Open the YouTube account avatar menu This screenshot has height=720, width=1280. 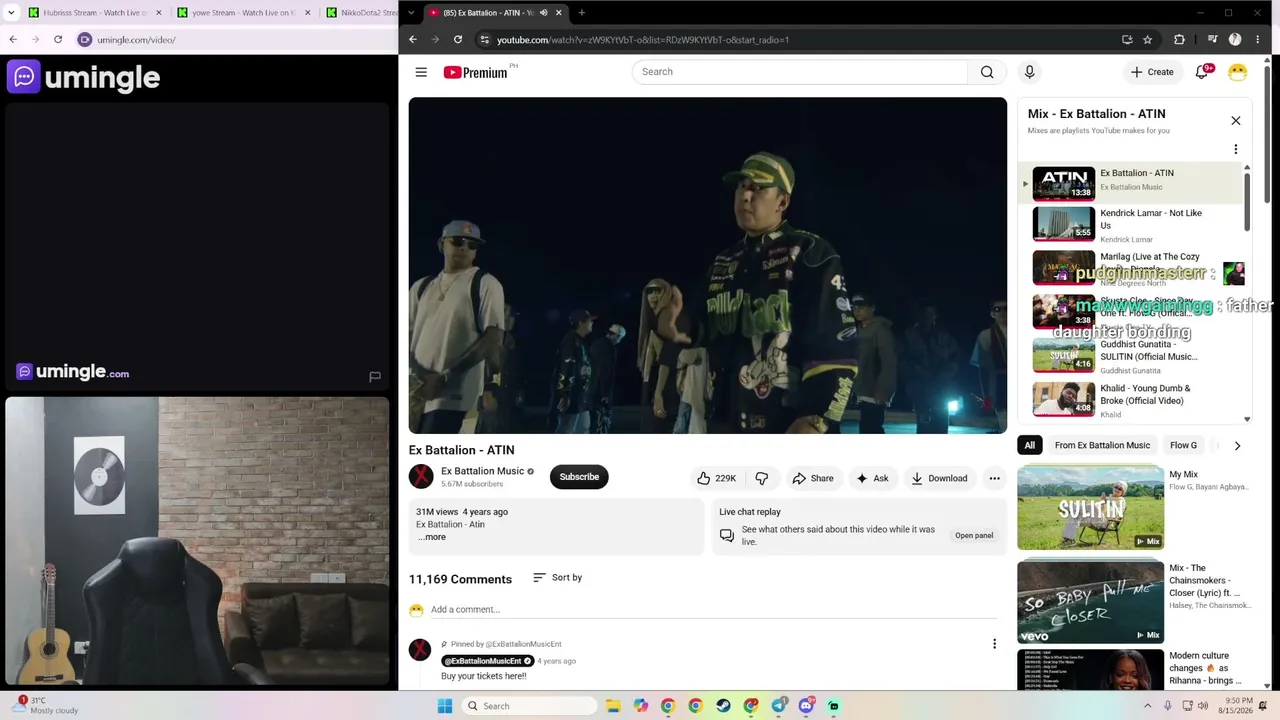pyautogui.click(x=1237, y=72)
